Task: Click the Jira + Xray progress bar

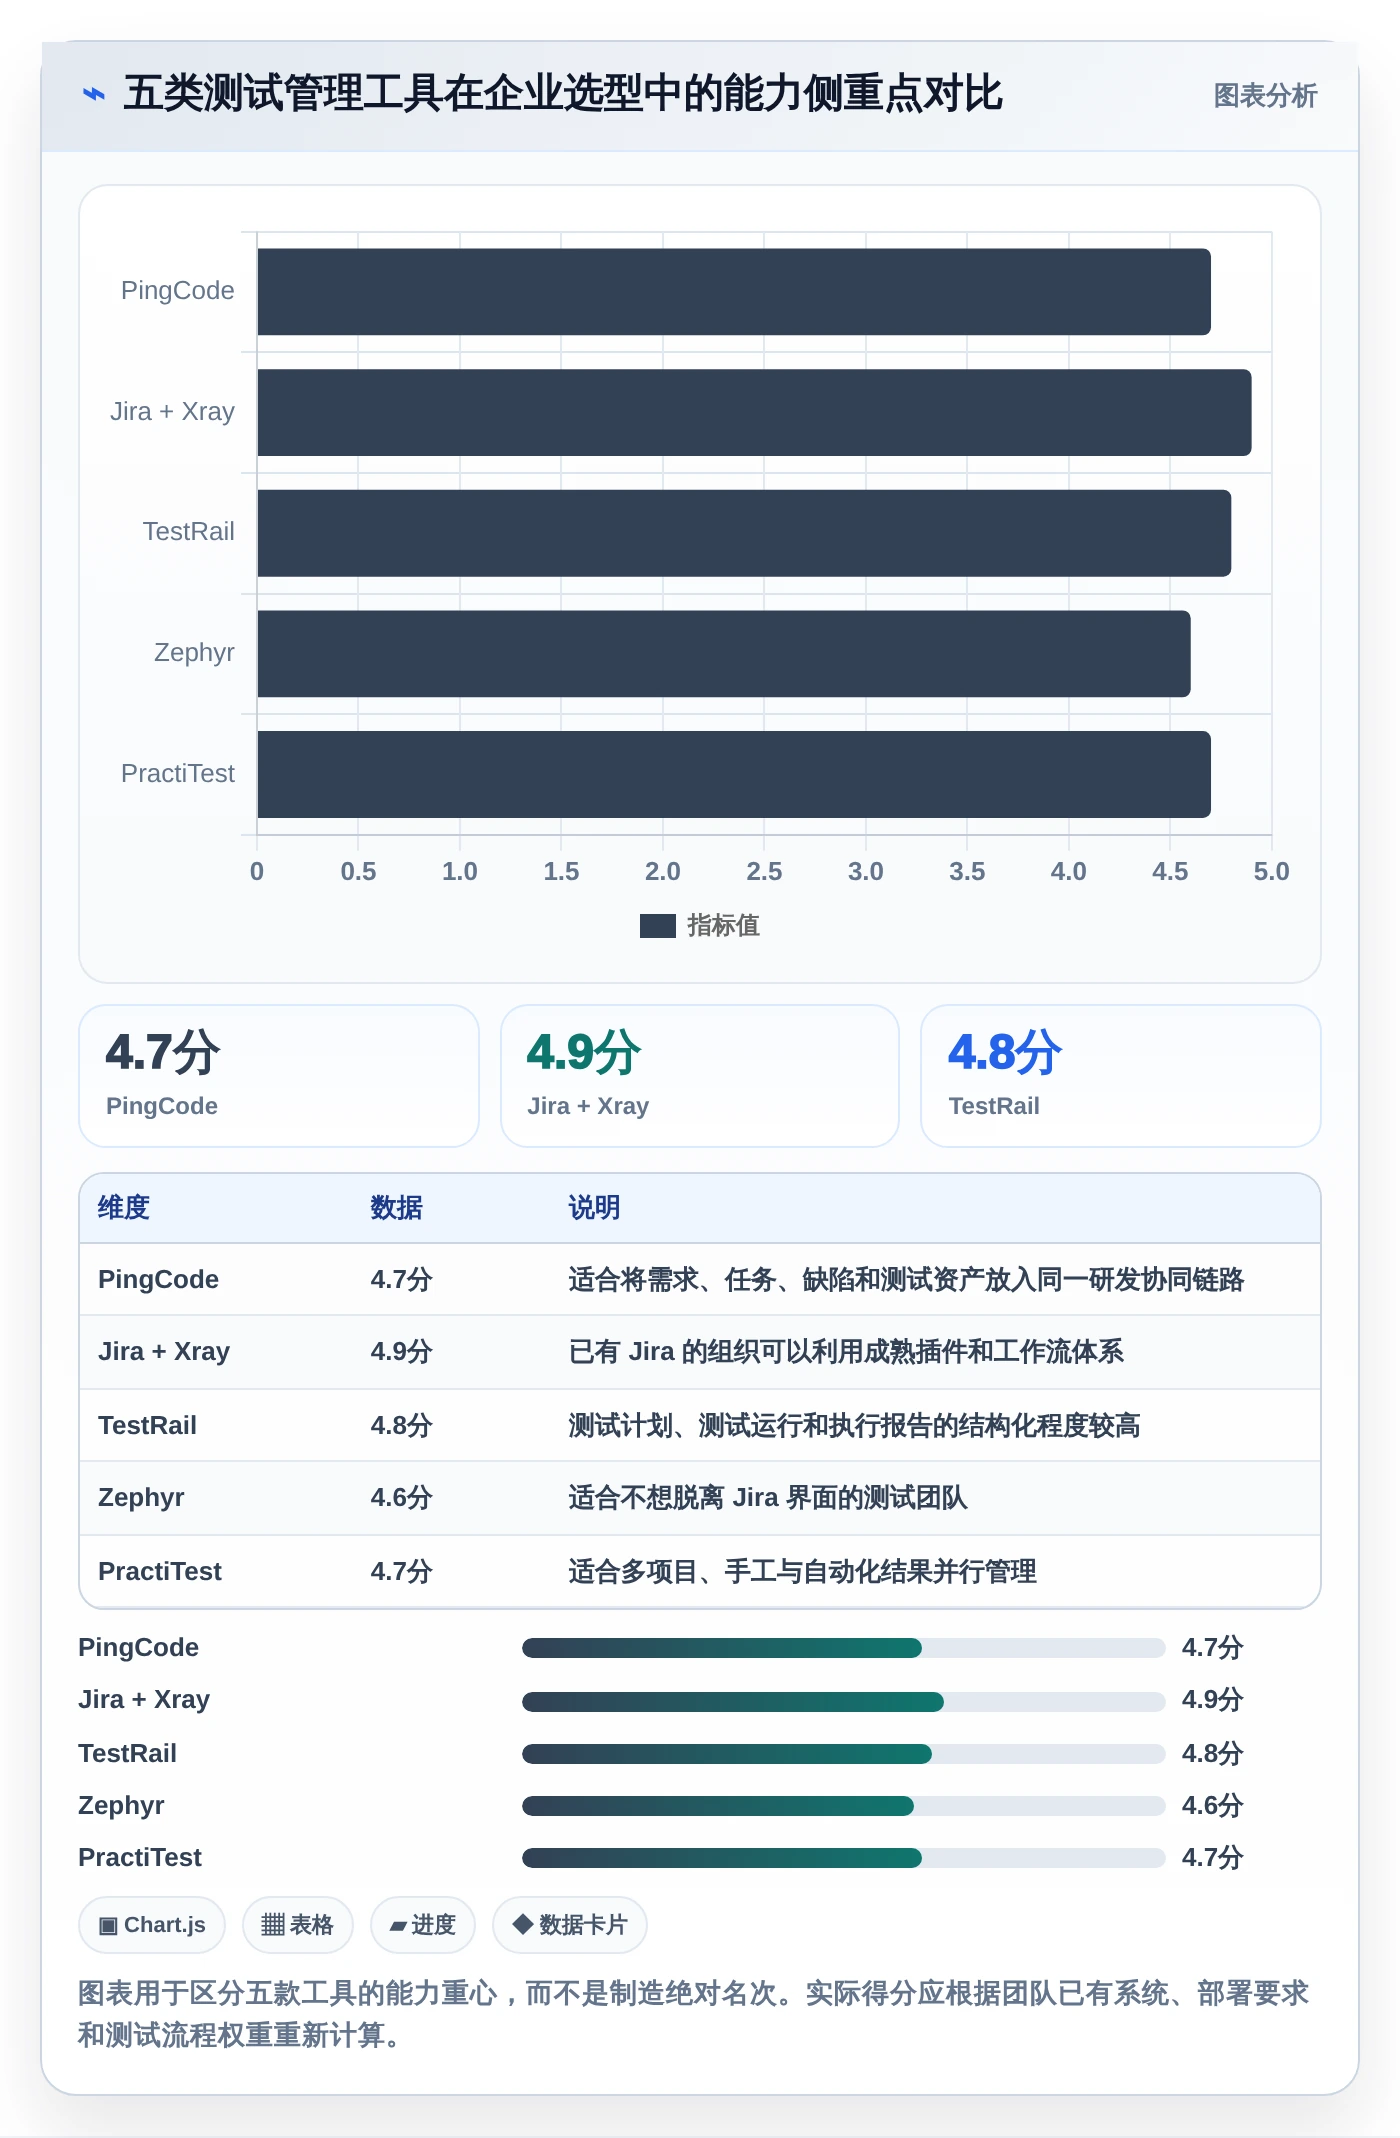Action: (x=843, y=1701)
